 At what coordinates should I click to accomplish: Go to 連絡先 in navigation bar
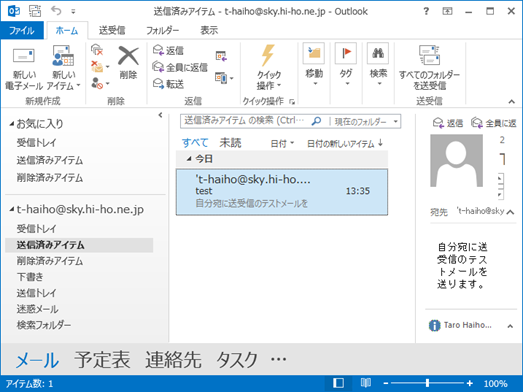173,360
